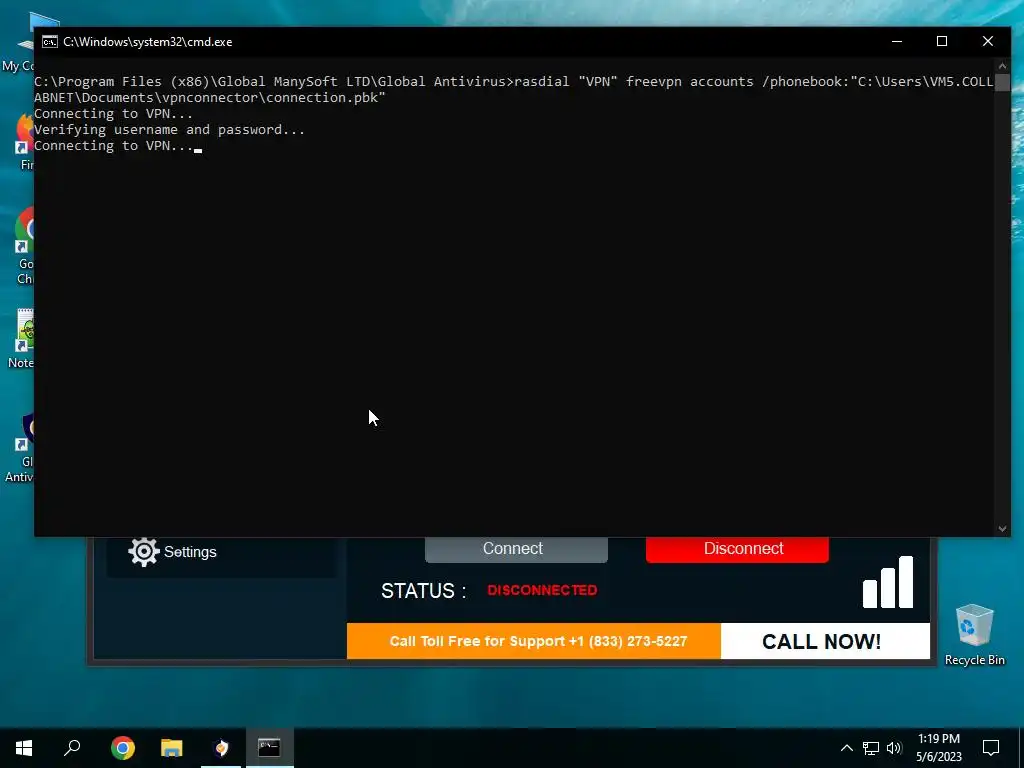The width and height of the screenshot is (1024, 768).
Task: Open File Explorer from the taskbar
Action: [x=172, y=748]
